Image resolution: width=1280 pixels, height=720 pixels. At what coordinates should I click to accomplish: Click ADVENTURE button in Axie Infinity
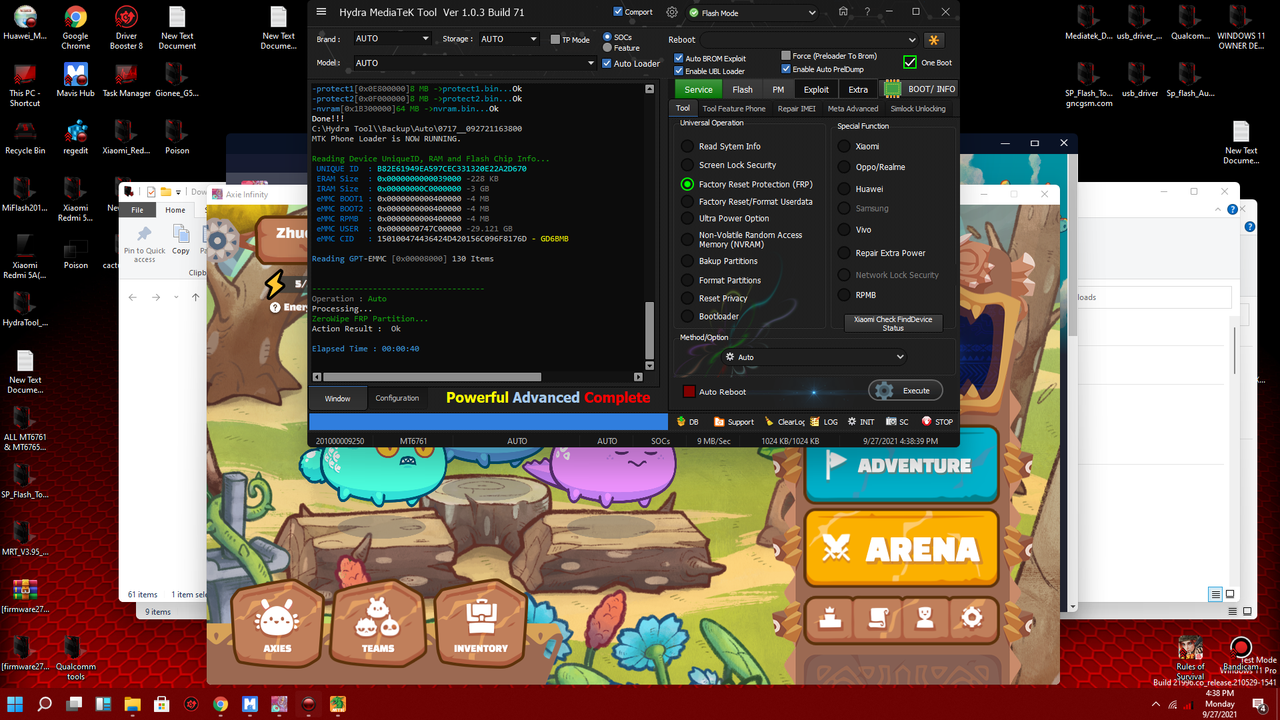[x=901, y=465]
